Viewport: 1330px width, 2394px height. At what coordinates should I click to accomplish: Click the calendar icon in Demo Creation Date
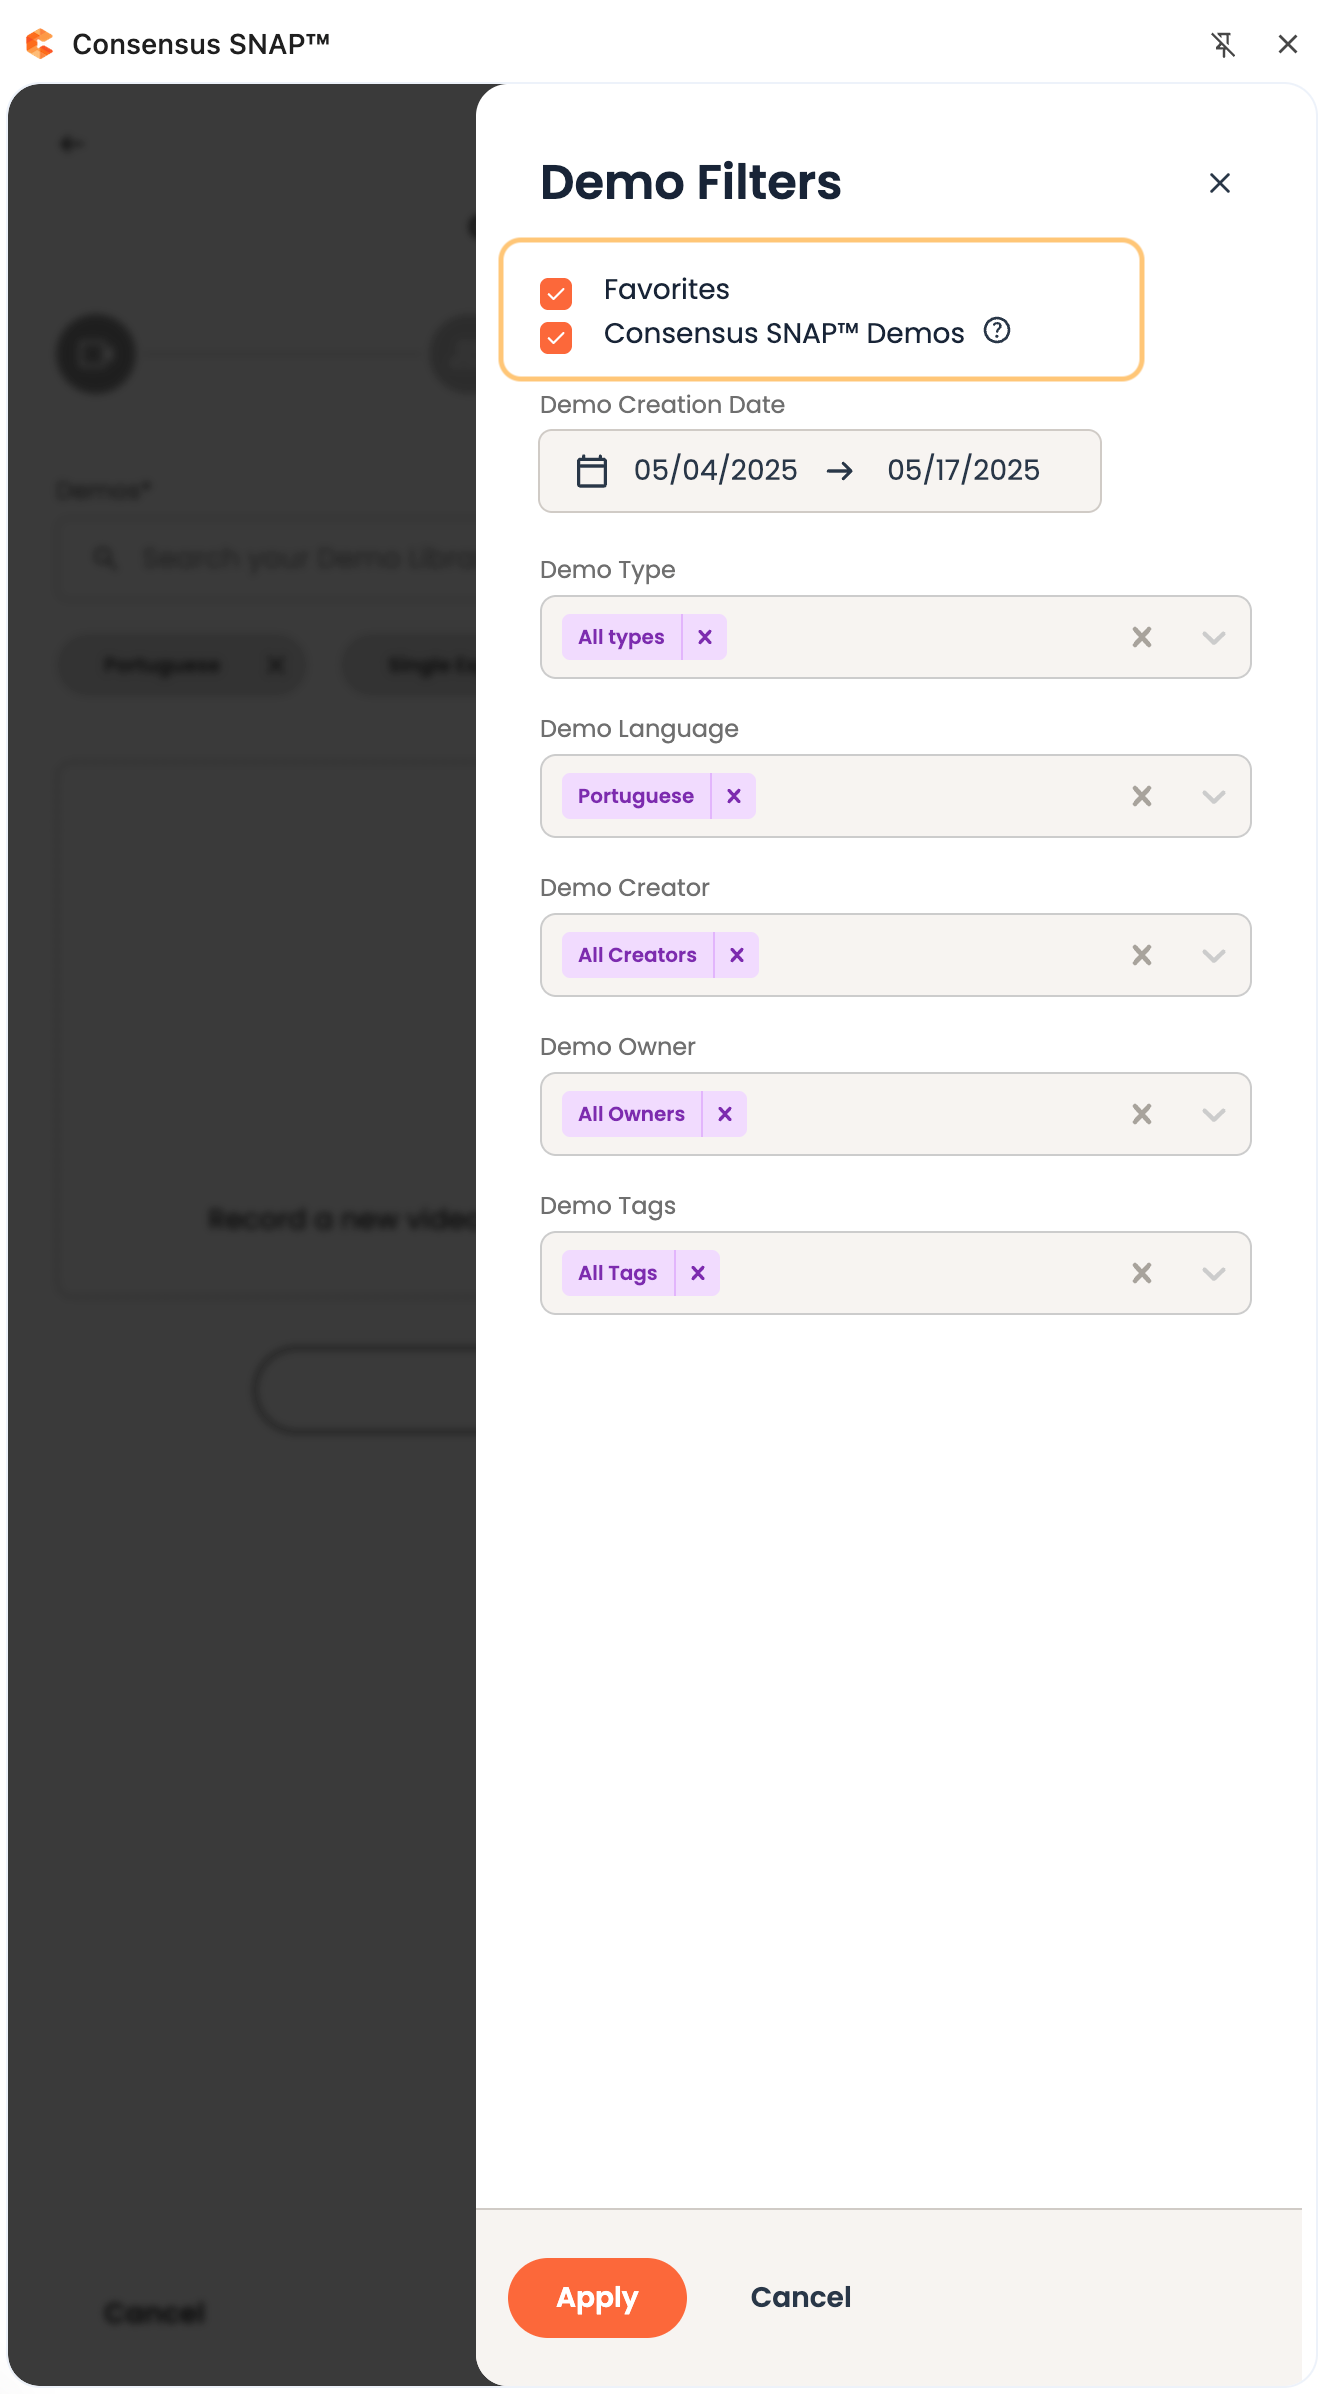(x=592, y=471)
